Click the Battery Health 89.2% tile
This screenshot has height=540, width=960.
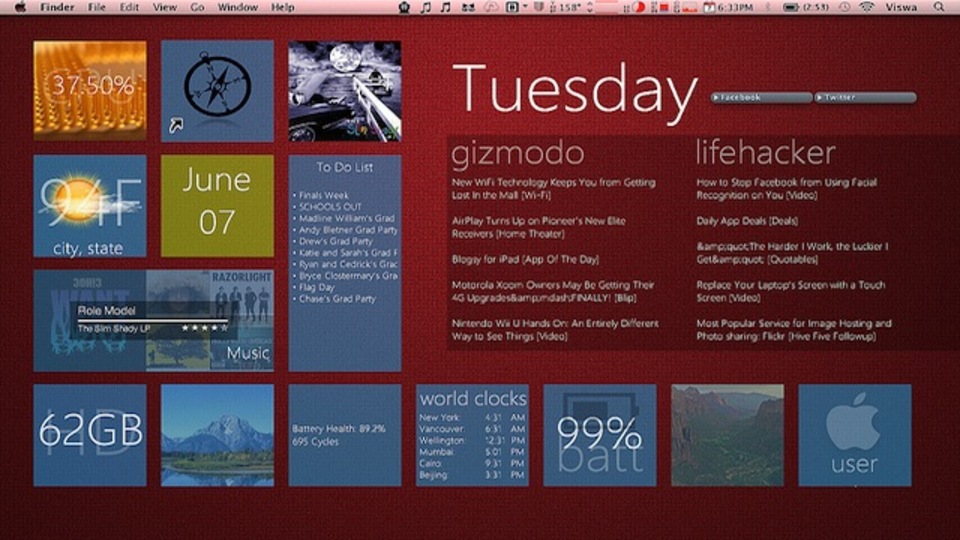(345, 435)
